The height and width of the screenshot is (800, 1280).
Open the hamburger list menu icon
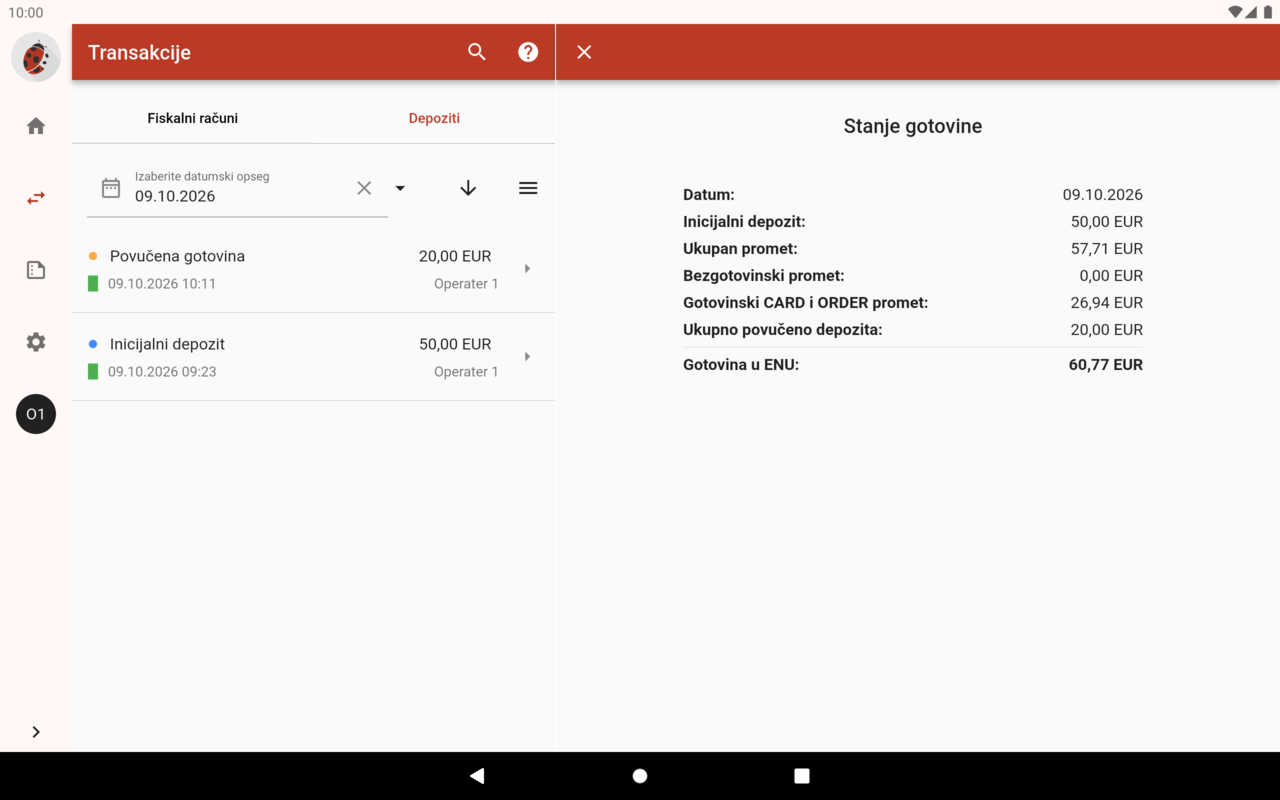point(528,188)
